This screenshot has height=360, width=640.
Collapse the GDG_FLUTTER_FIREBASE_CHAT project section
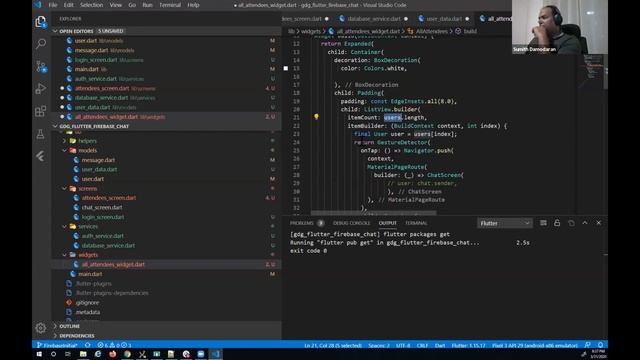point(56,126)
